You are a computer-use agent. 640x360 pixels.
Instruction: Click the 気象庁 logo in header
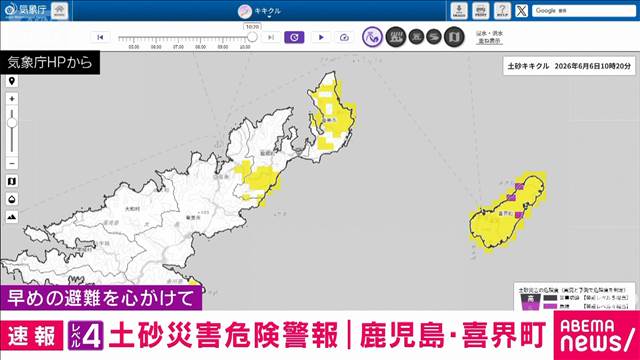point(25,10)
